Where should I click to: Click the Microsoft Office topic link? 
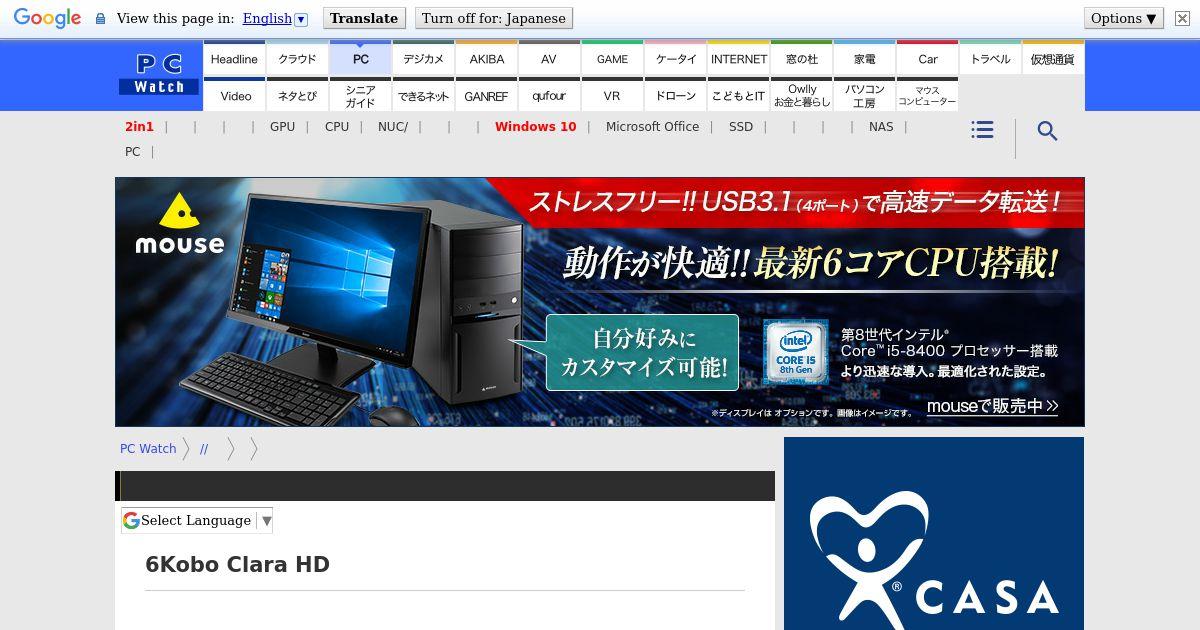652,127
